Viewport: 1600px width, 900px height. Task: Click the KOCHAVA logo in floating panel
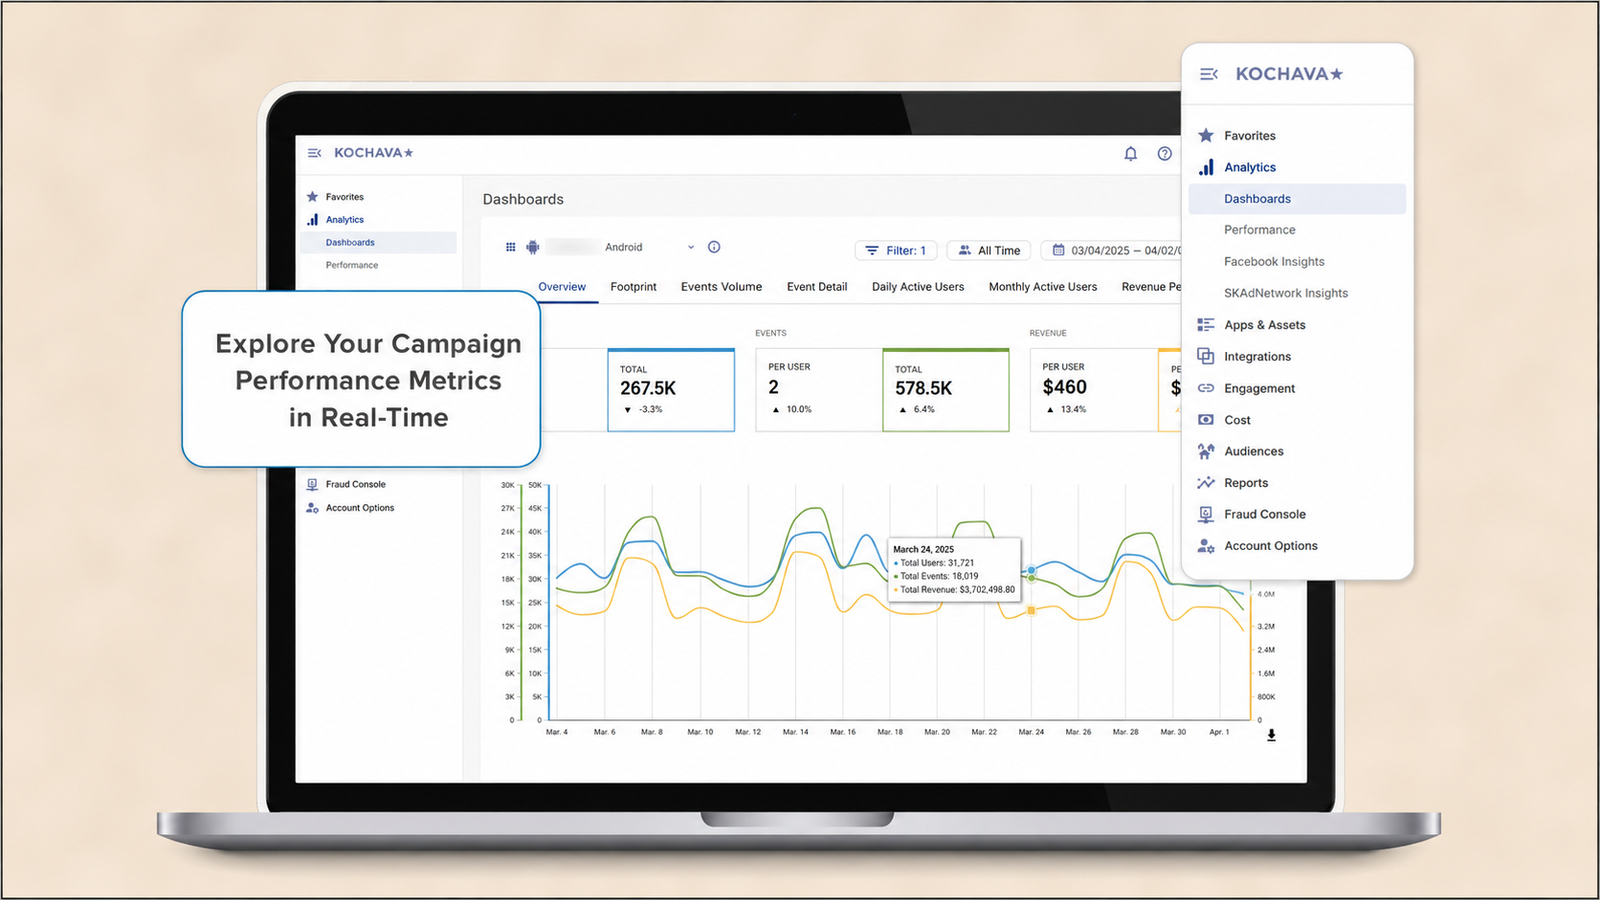click(x=1289, y=74)
